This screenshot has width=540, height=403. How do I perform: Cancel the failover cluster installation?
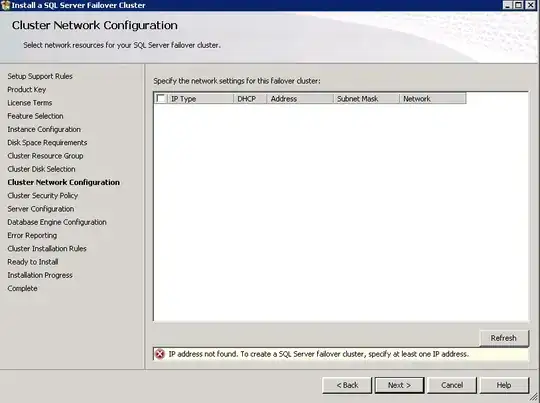click(452, 385)
